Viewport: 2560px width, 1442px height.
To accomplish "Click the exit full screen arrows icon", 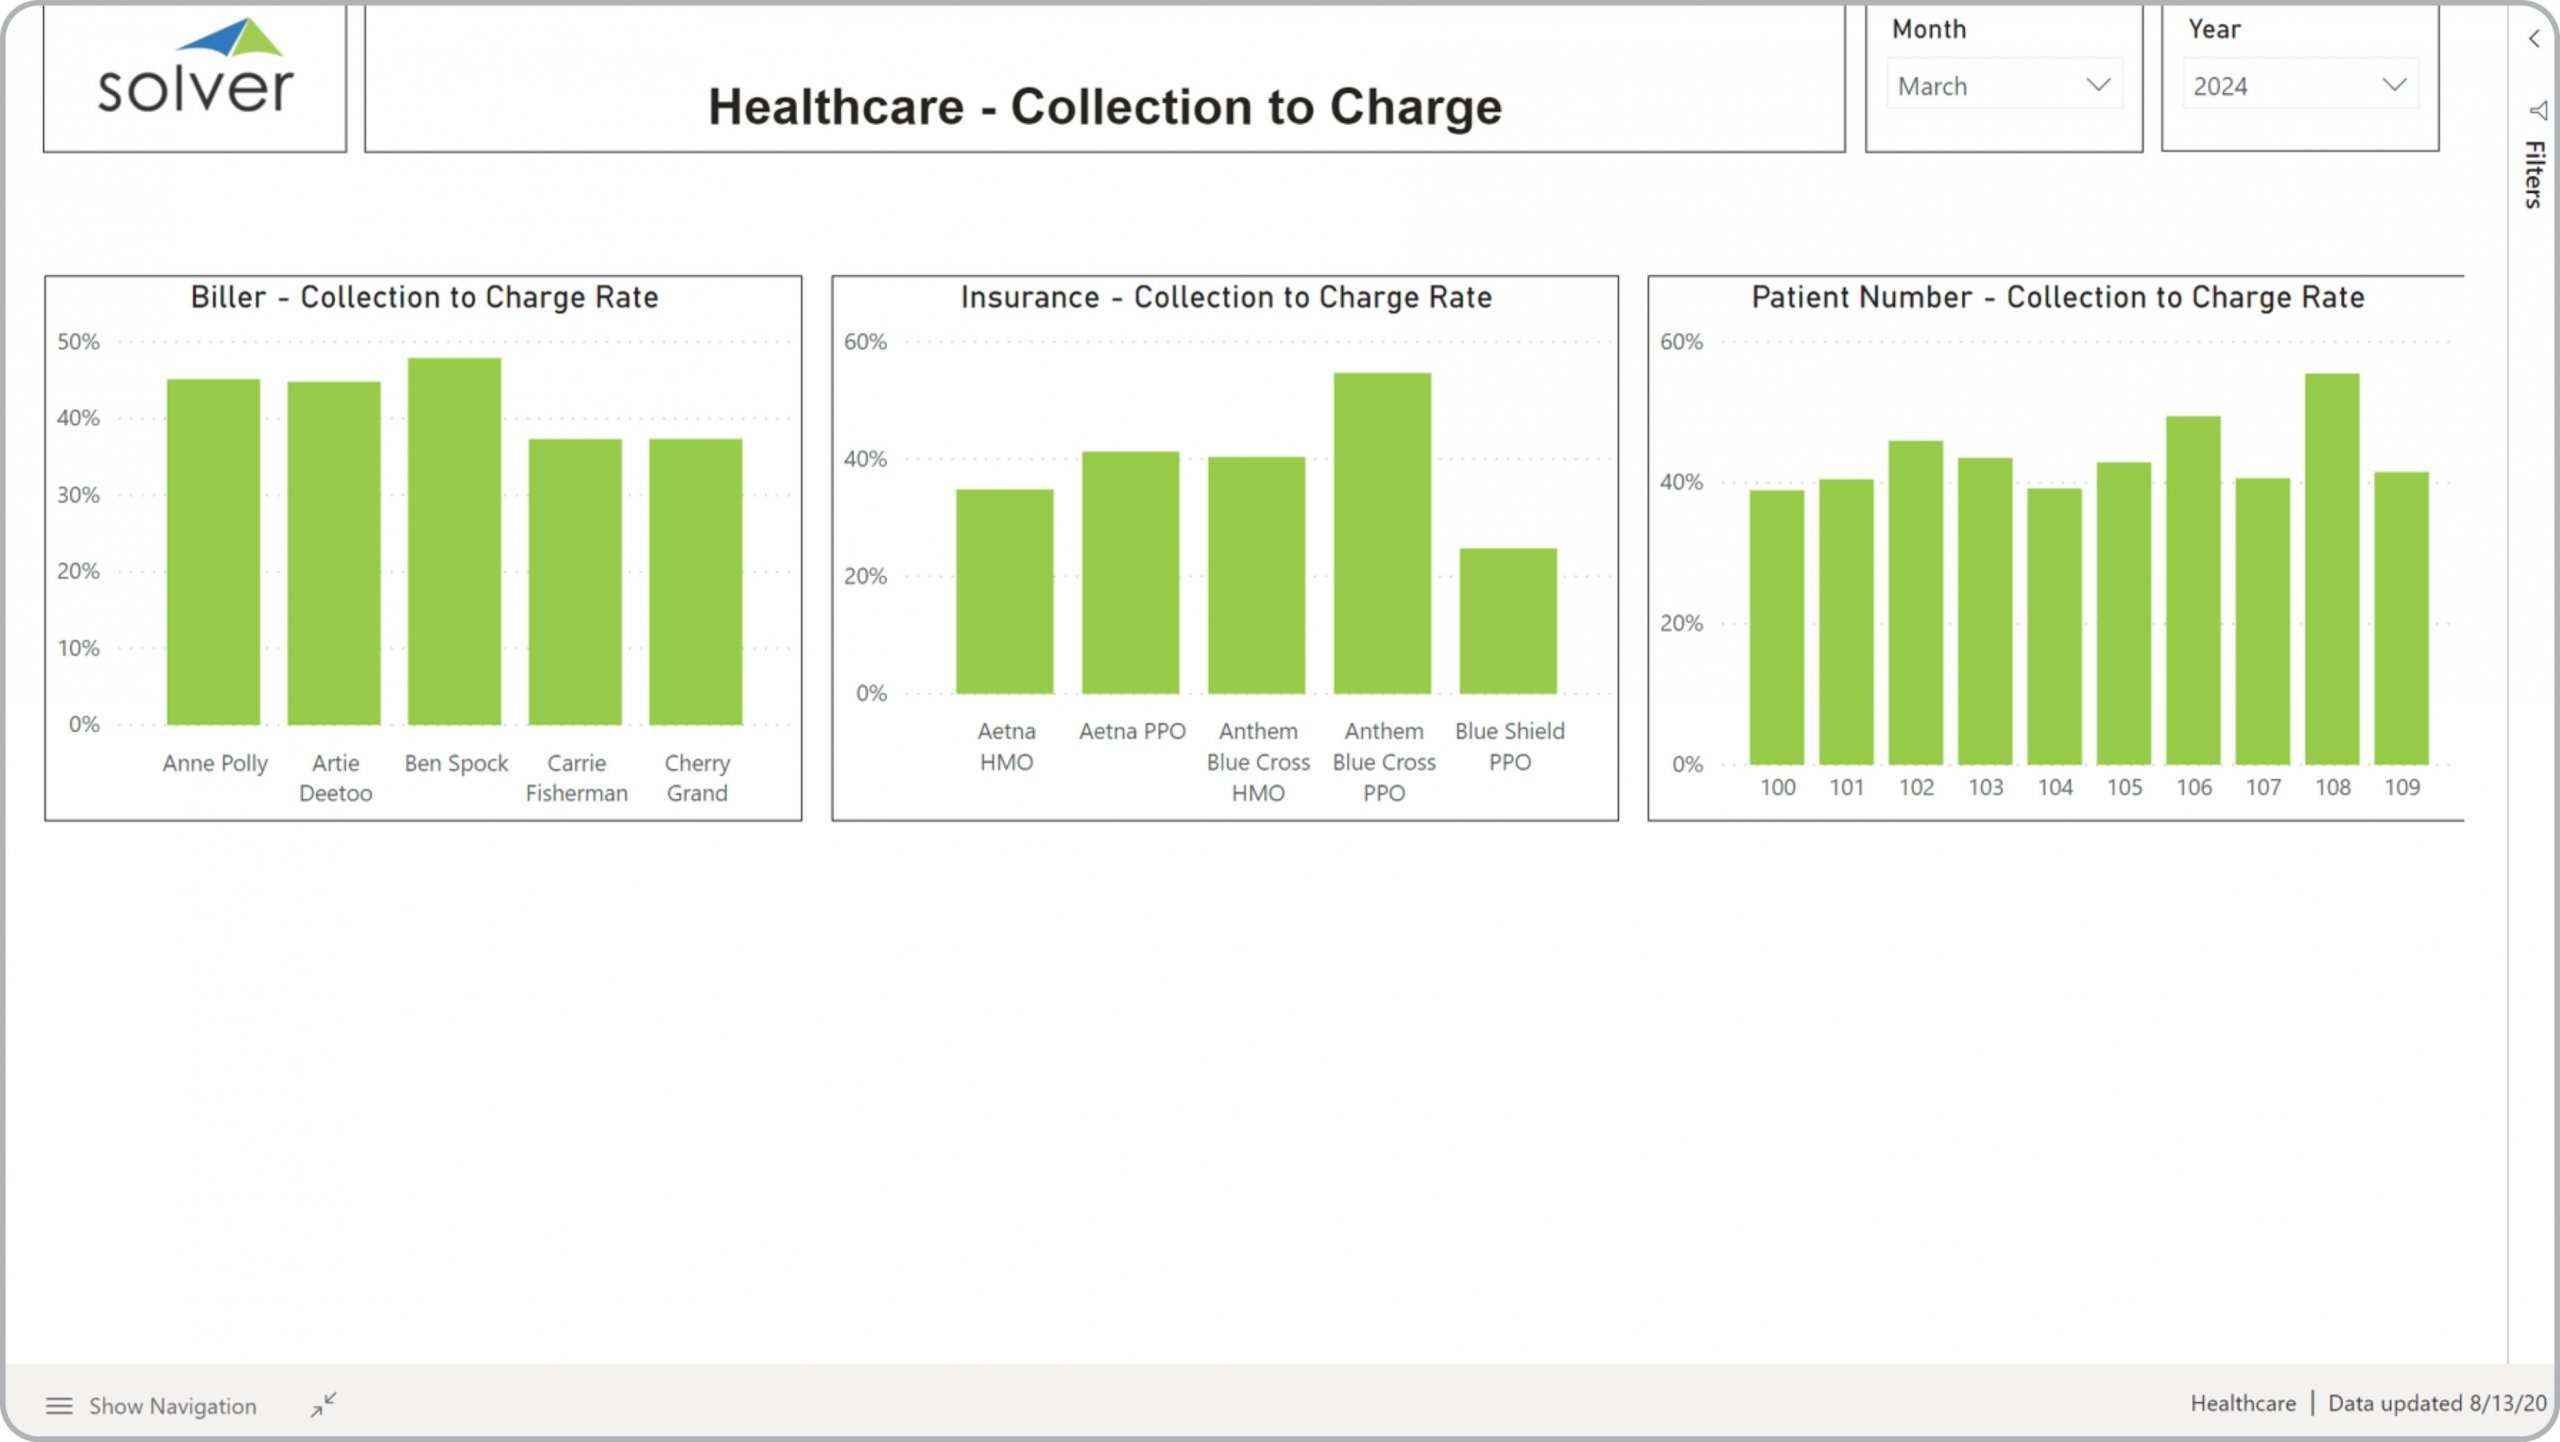I will pos(323,1404).
